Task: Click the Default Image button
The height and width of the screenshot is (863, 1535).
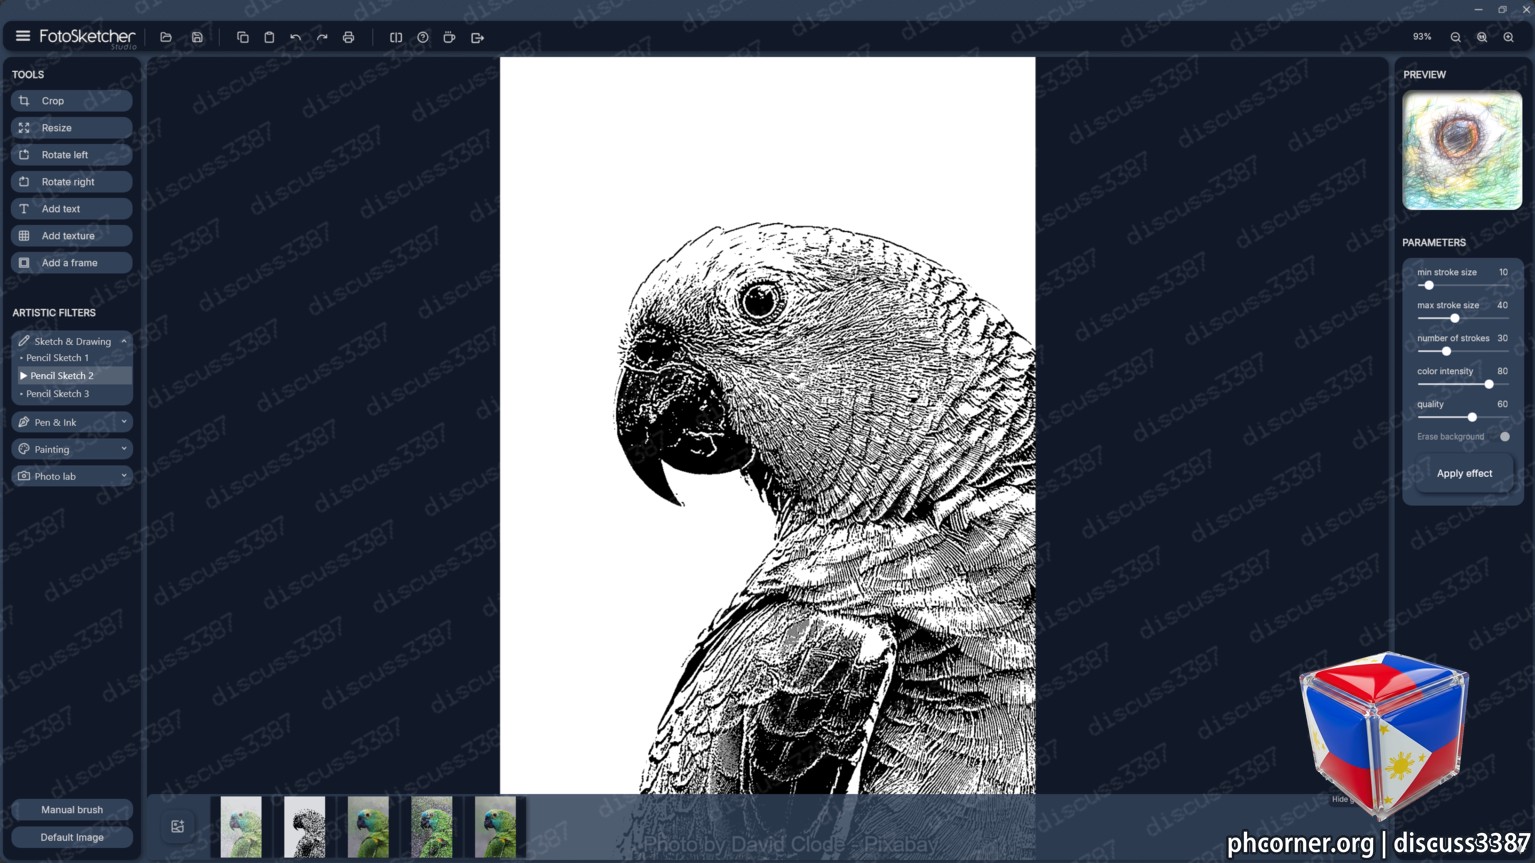Action: click(x=72, y=838)
